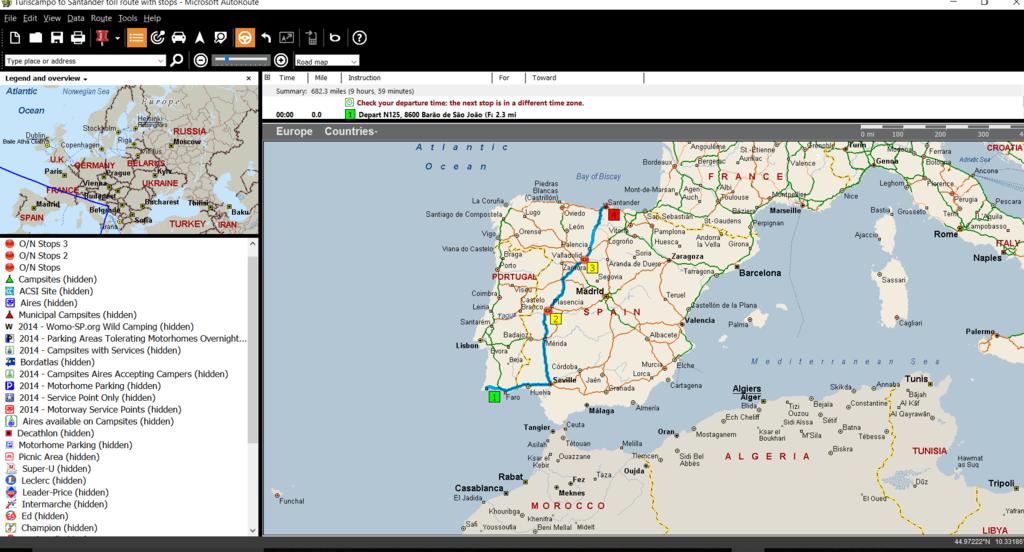The width and height of the screenshot is (1024, 552).
Task: Create a new map document
Action: point(14,38)
